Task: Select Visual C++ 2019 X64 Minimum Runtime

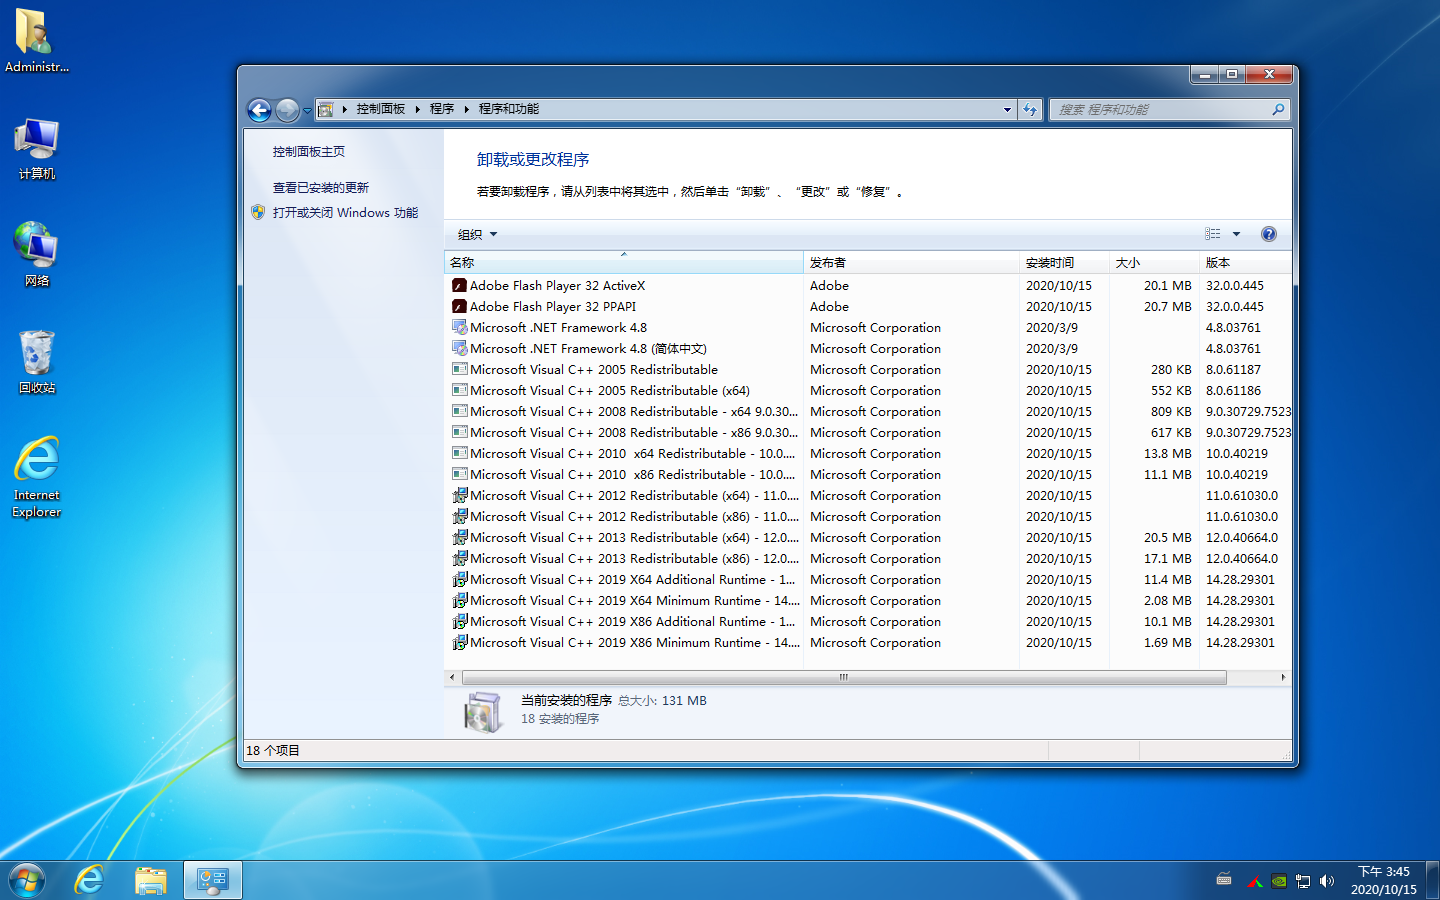Action: pos(635,601)
